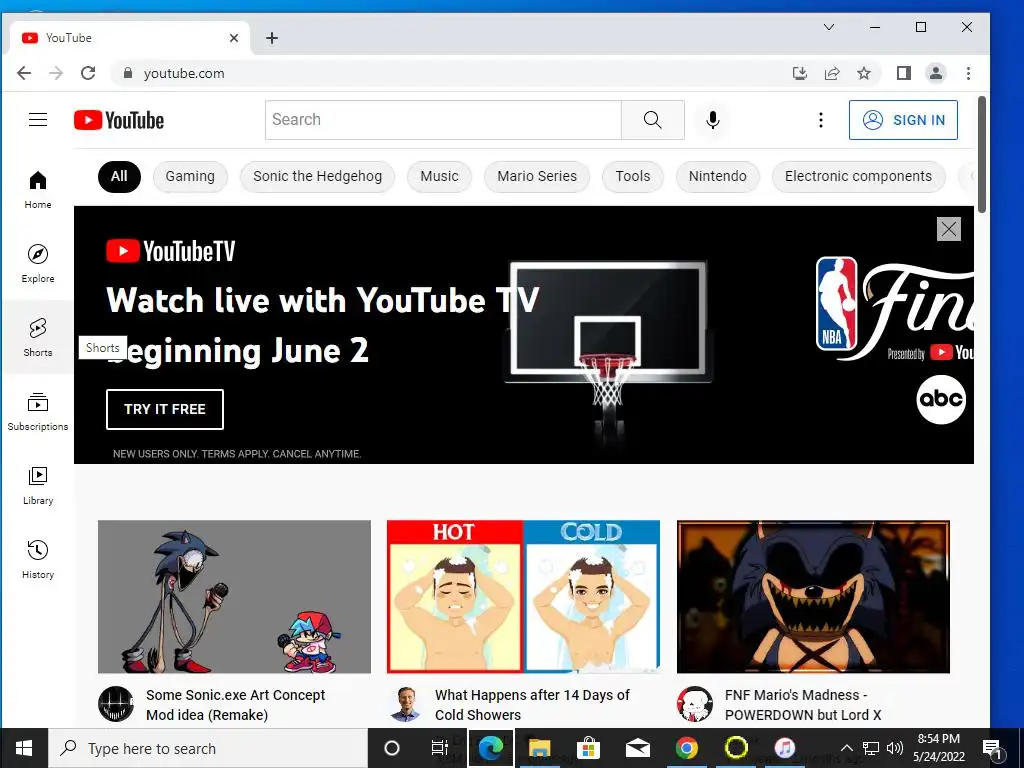Open Sonic.exe video channel avatar
Screen dimensions: 1024x768
point(116,704)
